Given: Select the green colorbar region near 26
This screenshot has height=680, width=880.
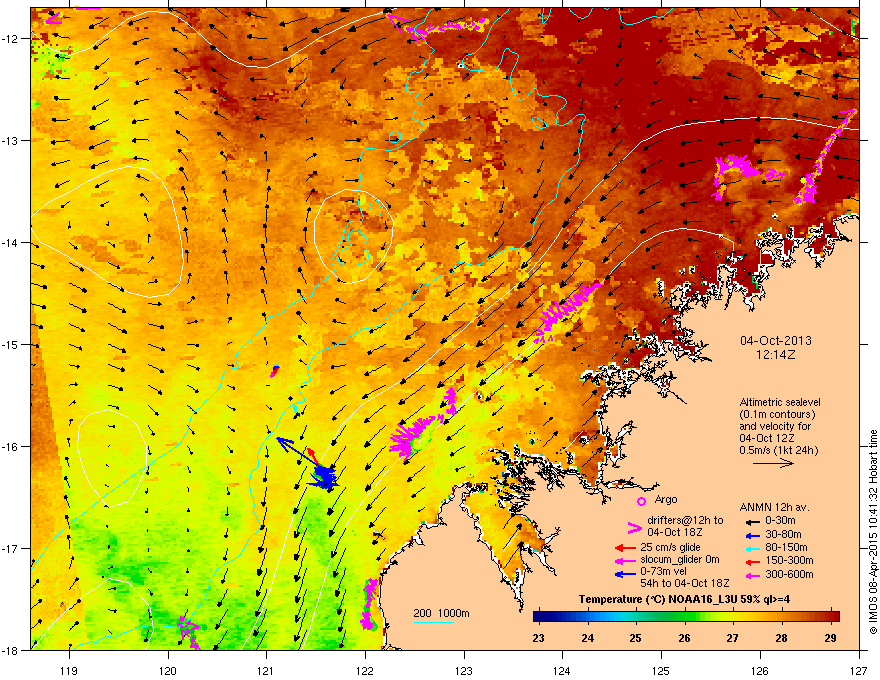Looking at the screenshot, I should tap(684, 616).
